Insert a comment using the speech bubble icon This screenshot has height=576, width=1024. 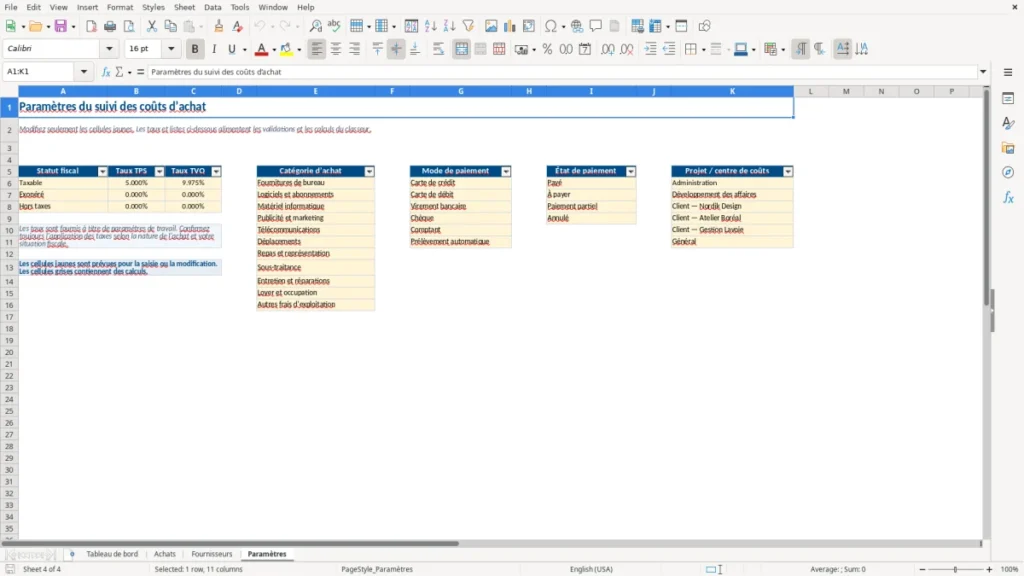[596, 26]
